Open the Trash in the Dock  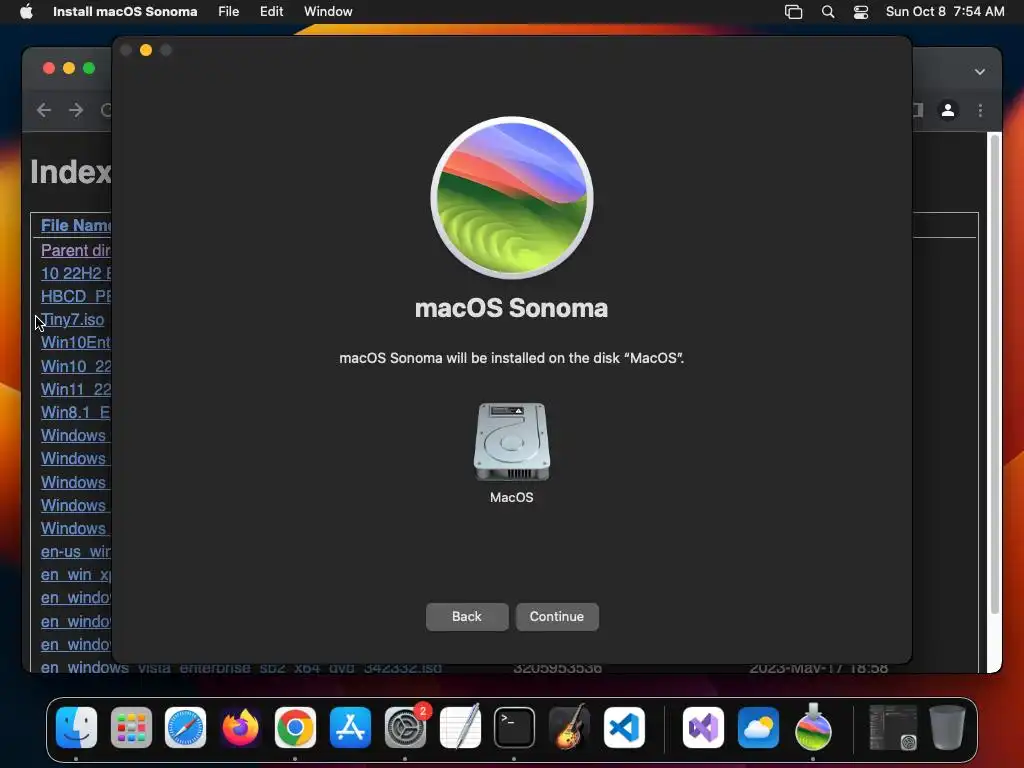pos(947,728)
